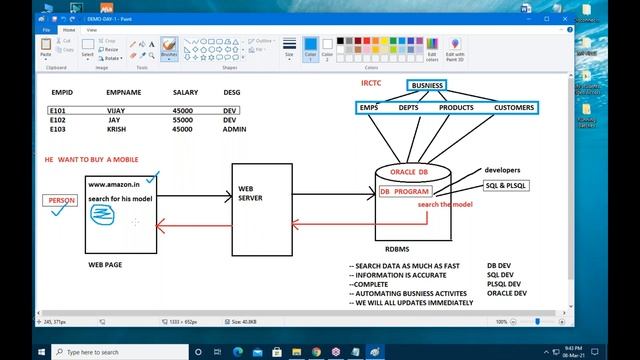Click the Redo arrow in title bar
Image resolution: width=640 pixels, height=360 pixels.
coord(73,19)
